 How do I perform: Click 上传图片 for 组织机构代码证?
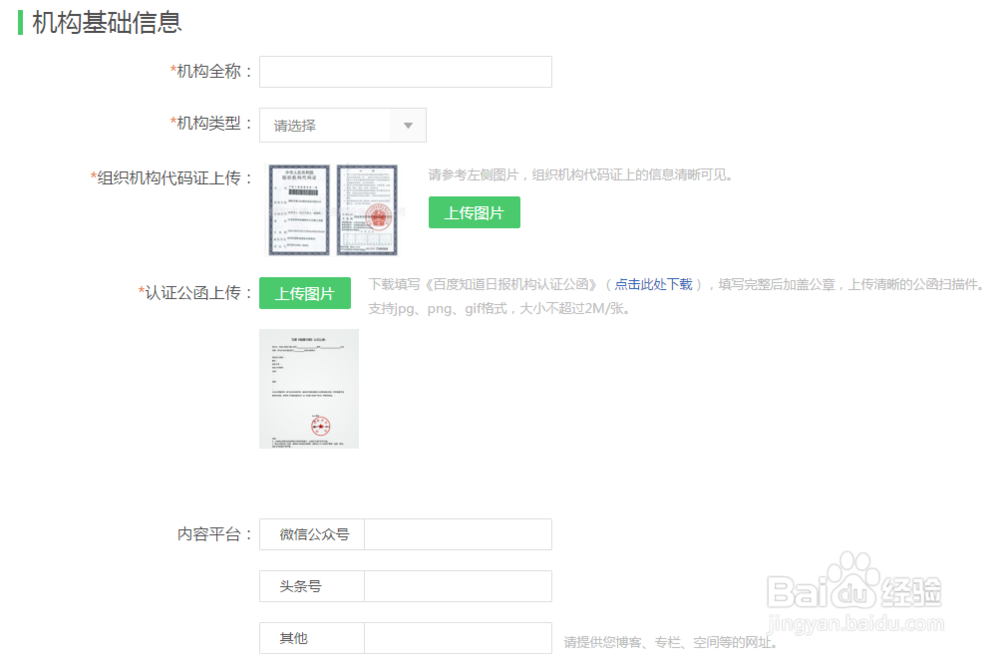[474, 212]
